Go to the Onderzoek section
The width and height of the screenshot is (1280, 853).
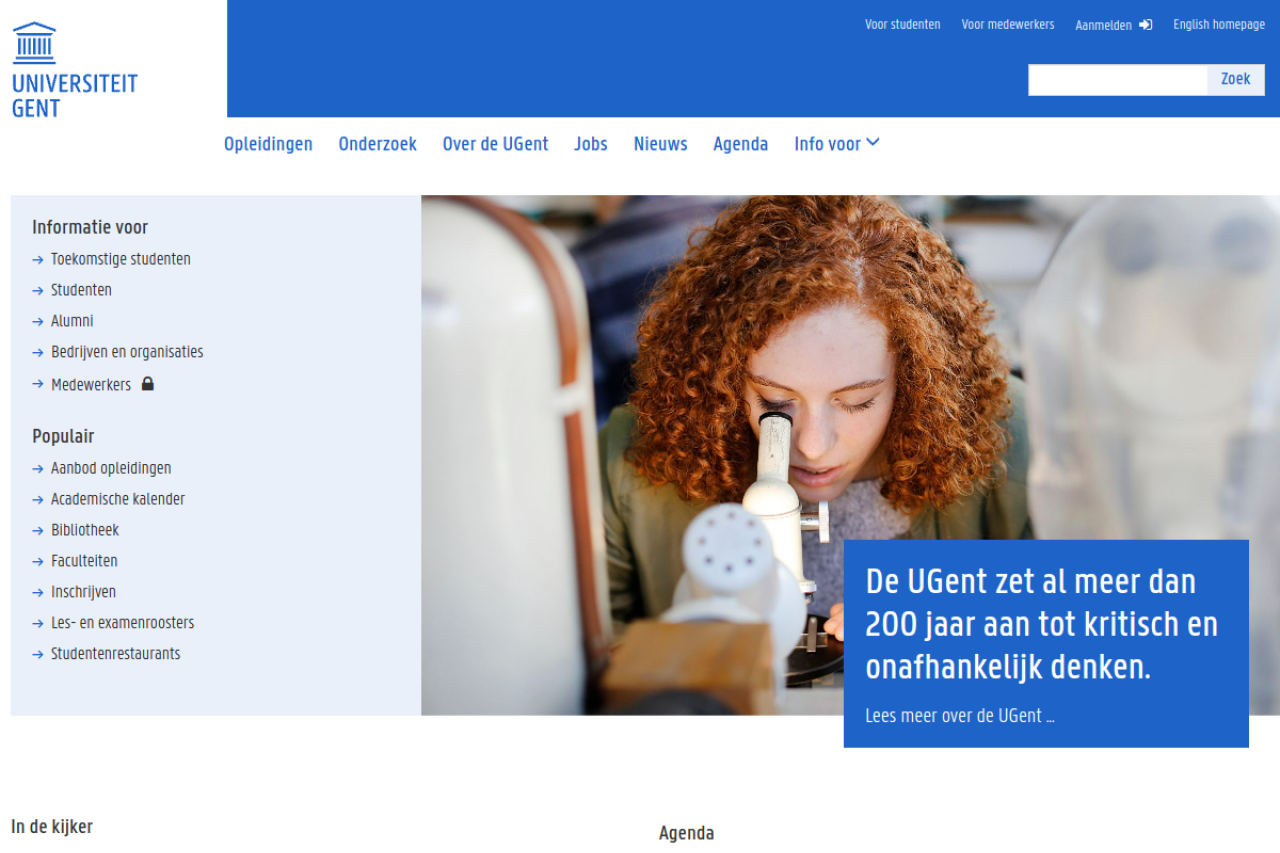(x=377, y=144)
